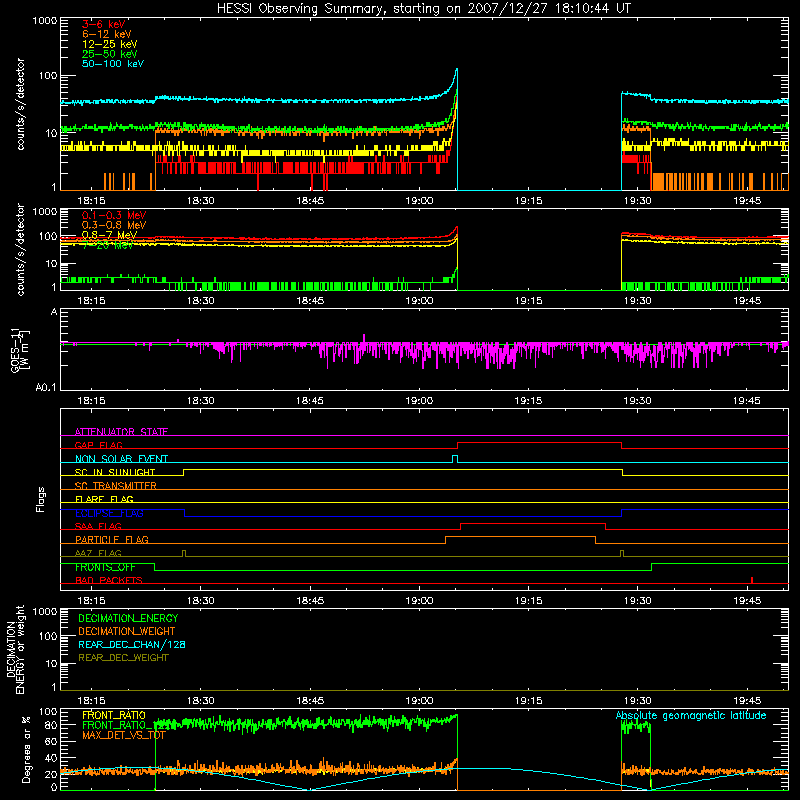The height and width of the screenshot is (800, 800).
Task: Click the REAR_DEC_CHAN/128 legend label
Action: pyautogui.click(x=132, y=645)
